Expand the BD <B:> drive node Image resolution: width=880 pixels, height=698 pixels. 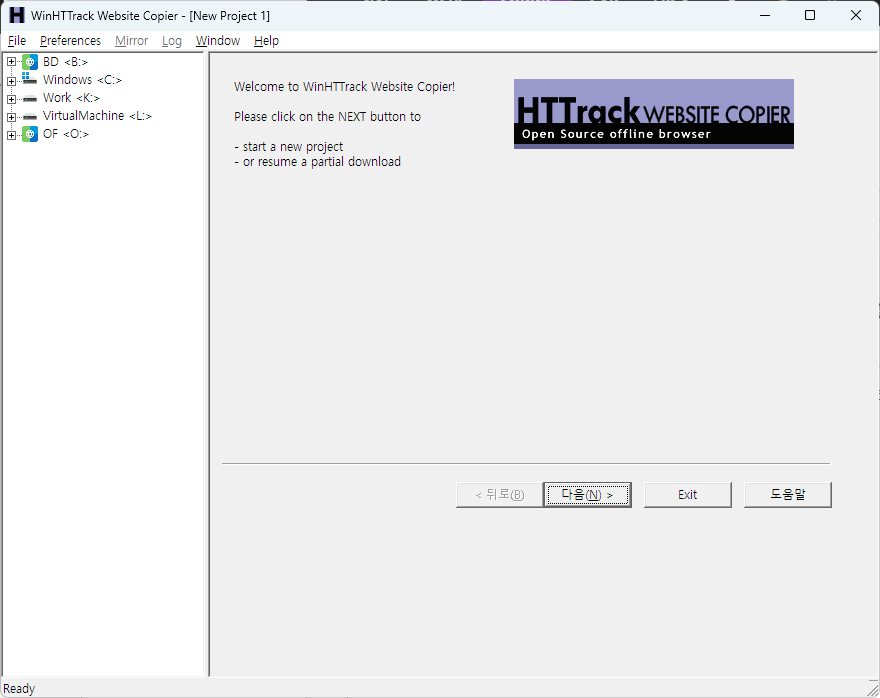tap(11, 62)
